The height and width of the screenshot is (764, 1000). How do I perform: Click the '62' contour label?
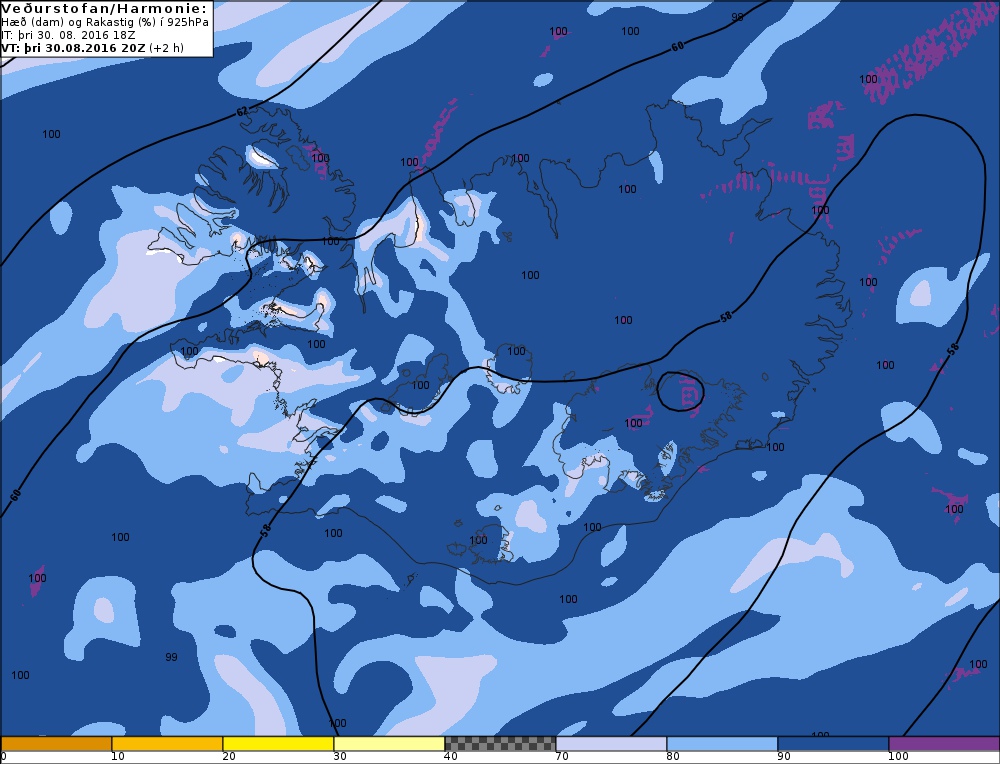[x=242, y=111]
